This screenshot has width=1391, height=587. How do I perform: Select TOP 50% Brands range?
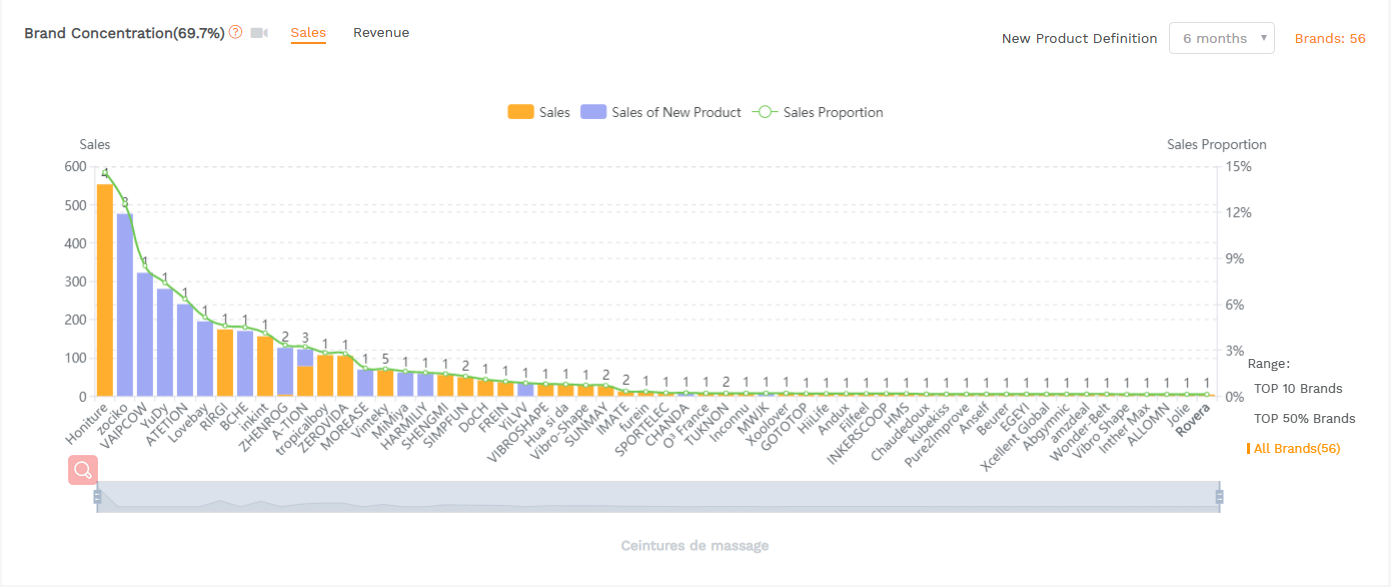(x=1305, y=418)
